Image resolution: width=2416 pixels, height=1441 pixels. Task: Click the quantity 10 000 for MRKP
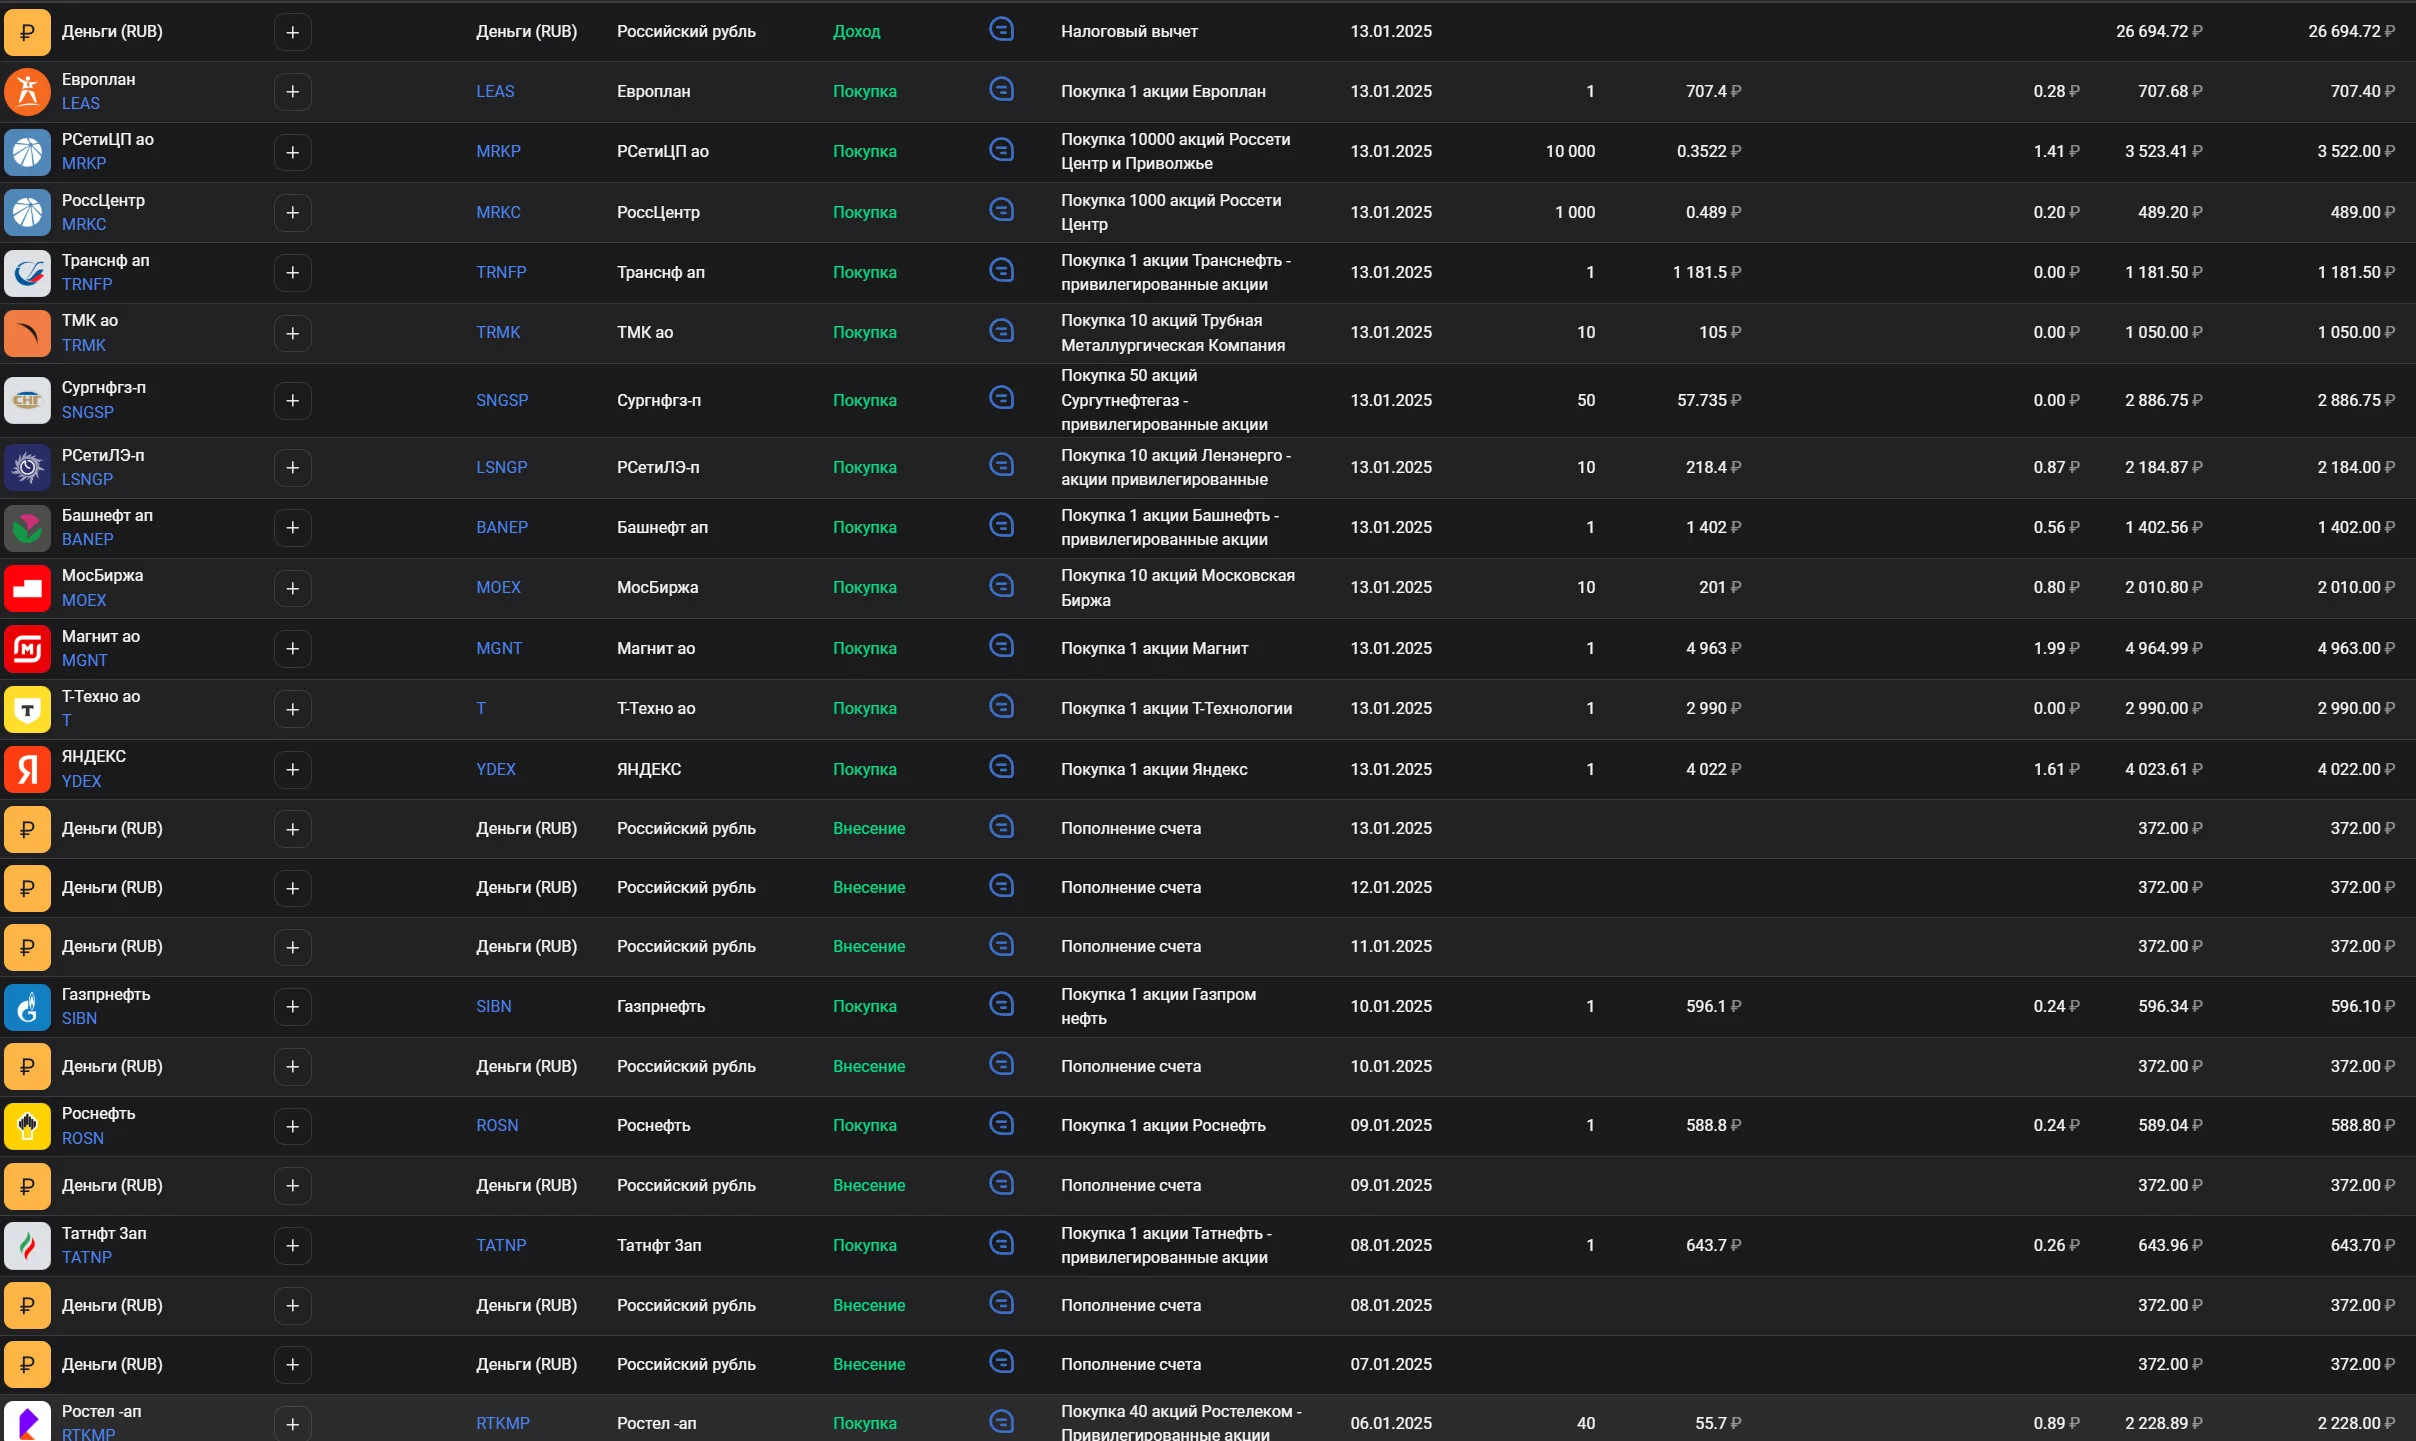click(x=1570, y=151)
